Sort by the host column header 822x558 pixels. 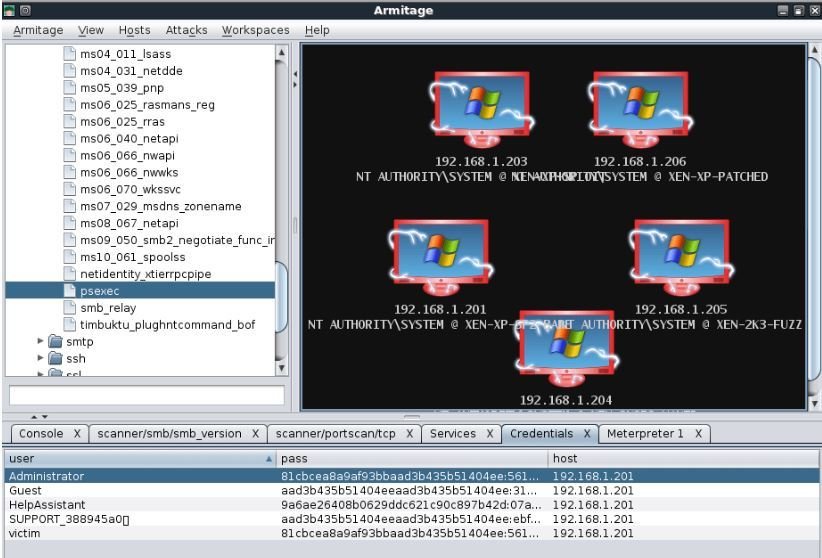[684, 459]
